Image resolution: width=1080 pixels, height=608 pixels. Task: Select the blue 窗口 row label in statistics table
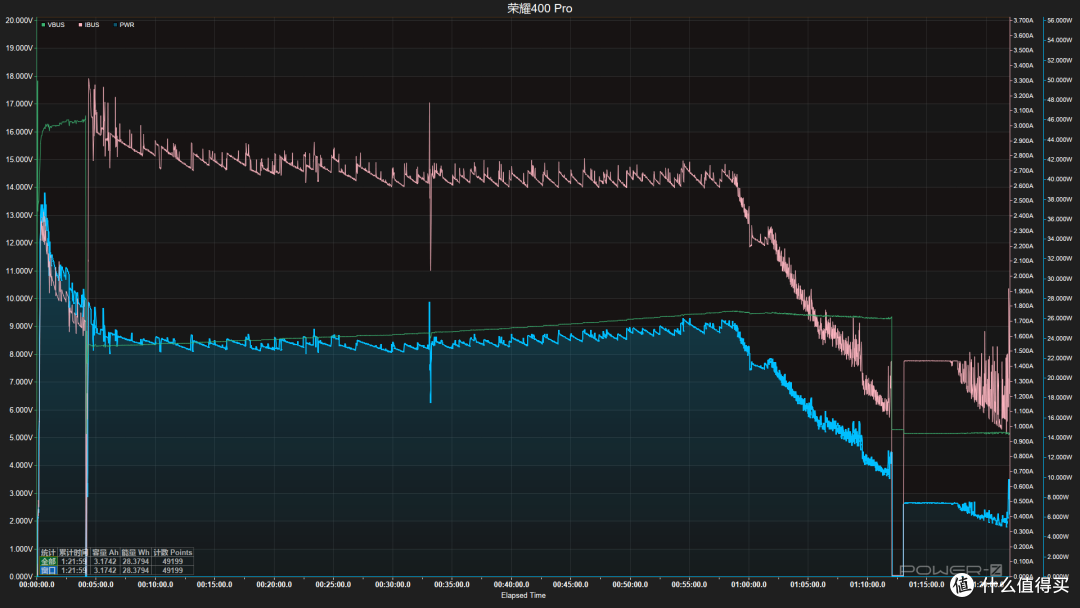click(48, 570)
